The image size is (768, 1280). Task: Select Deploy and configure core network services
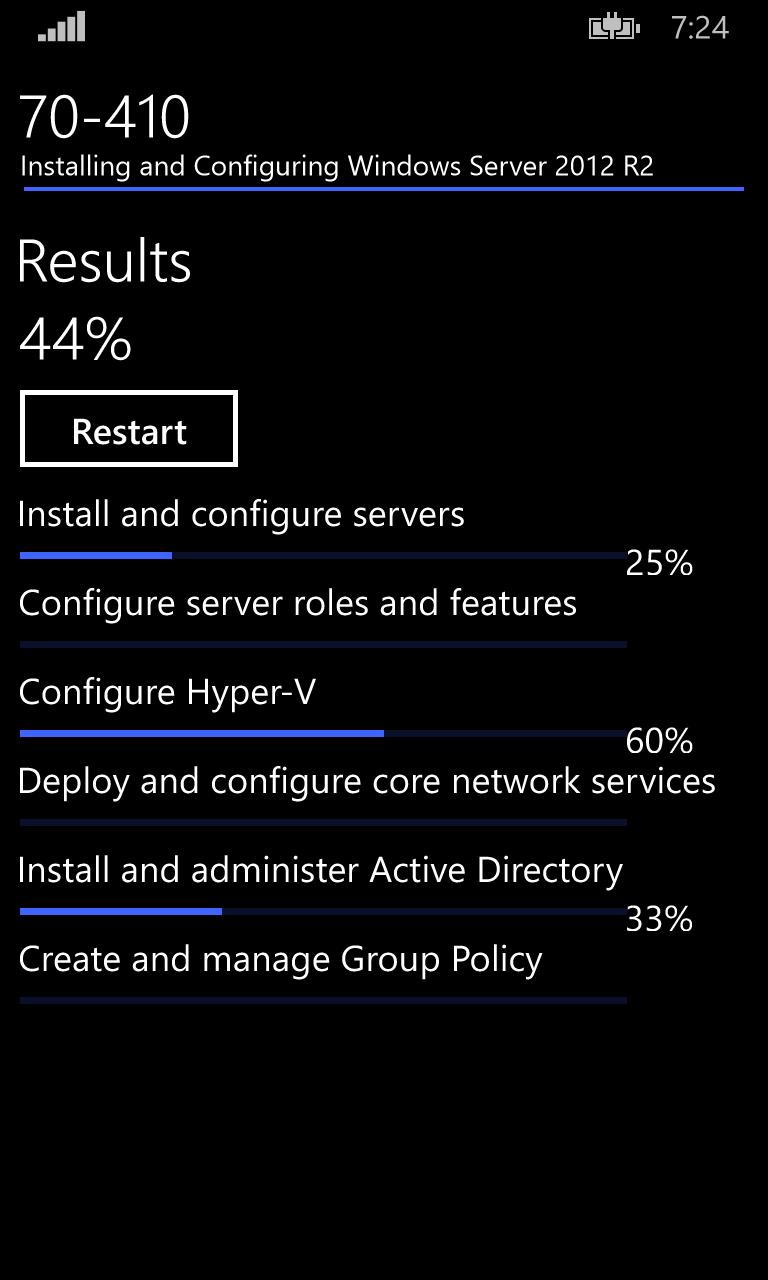pyautogui.click(x=366, y=781)
